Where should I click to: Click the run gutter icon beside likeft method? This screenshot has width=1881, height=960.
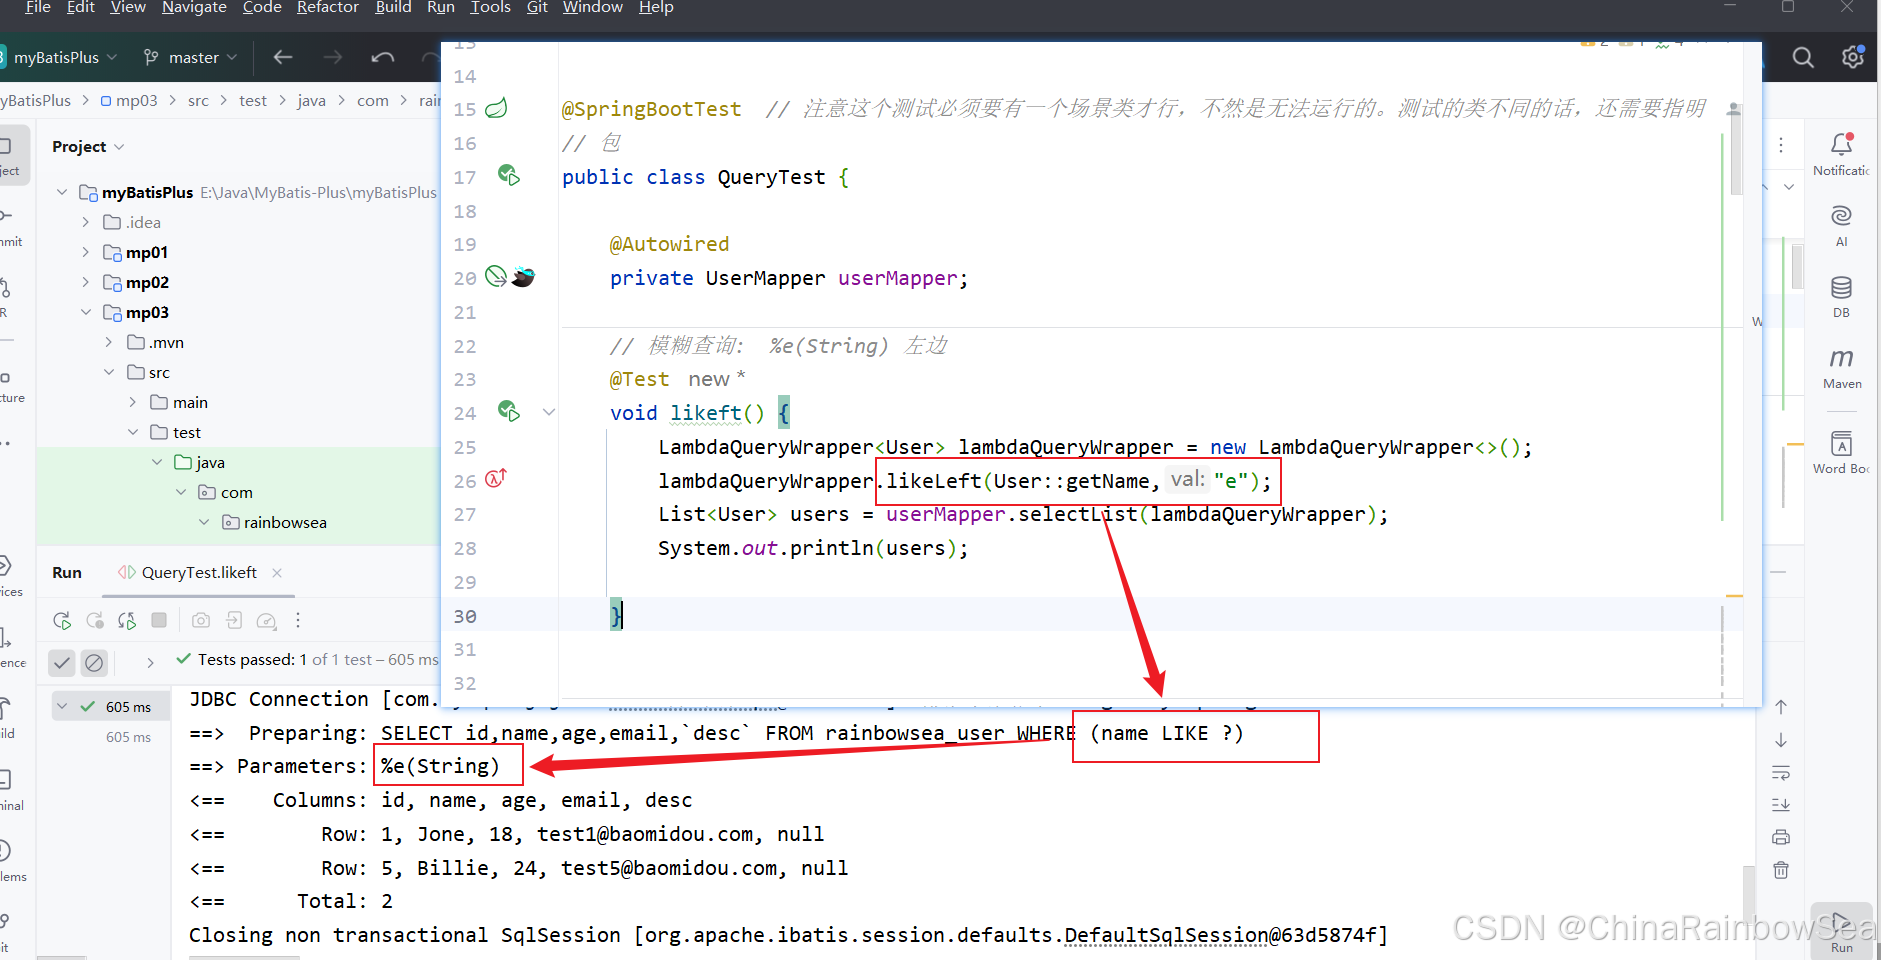point(509,411)
